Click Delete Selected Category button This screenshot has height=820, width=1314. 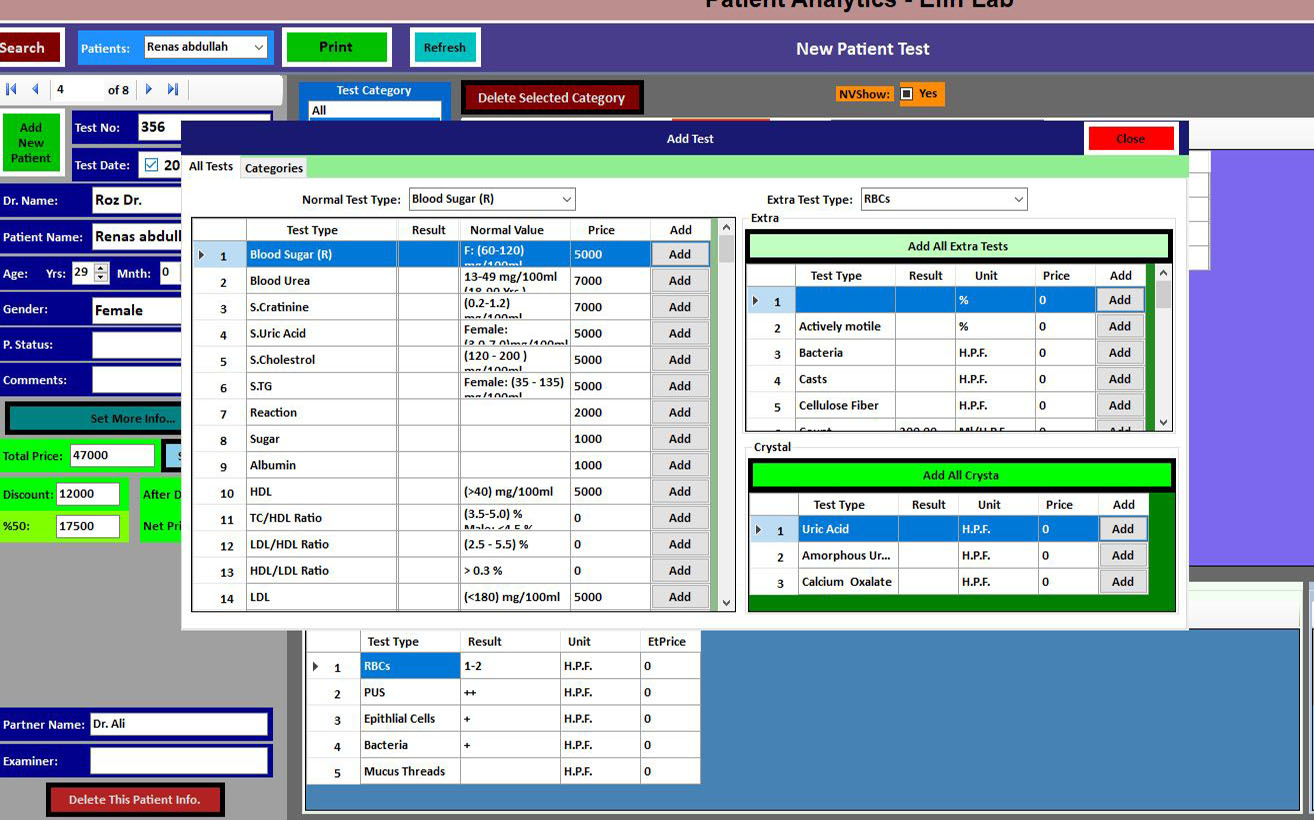(x=551, y=97)
